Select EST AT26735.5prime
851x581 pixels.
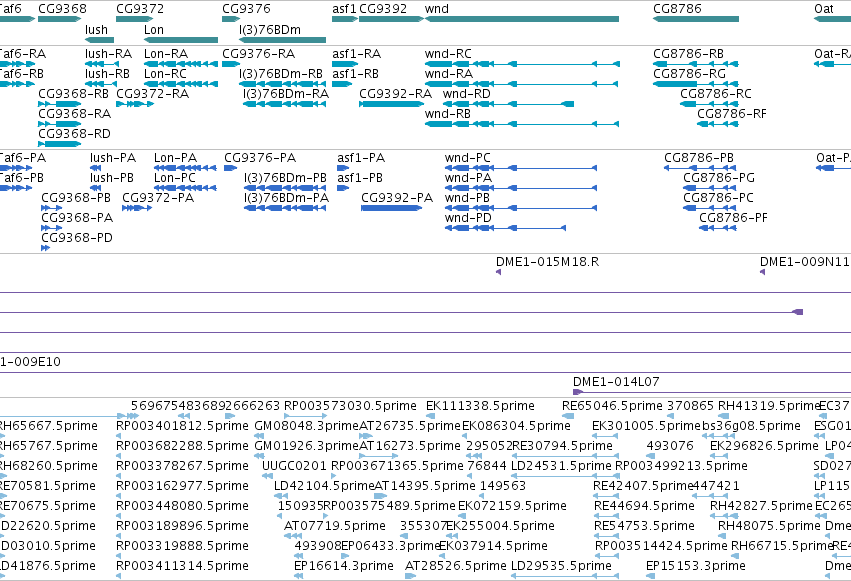[366, 436]
